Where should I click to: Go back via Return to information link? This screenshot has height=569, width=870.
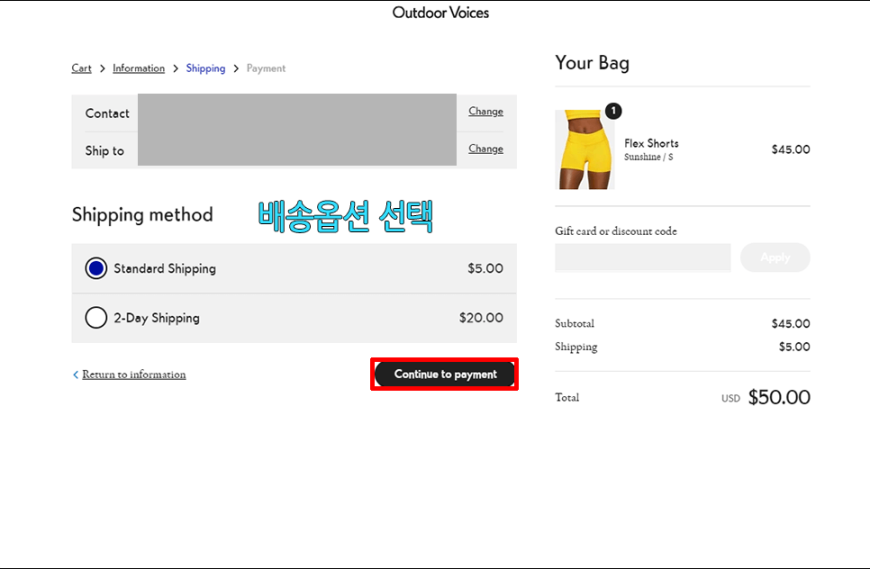134,374
